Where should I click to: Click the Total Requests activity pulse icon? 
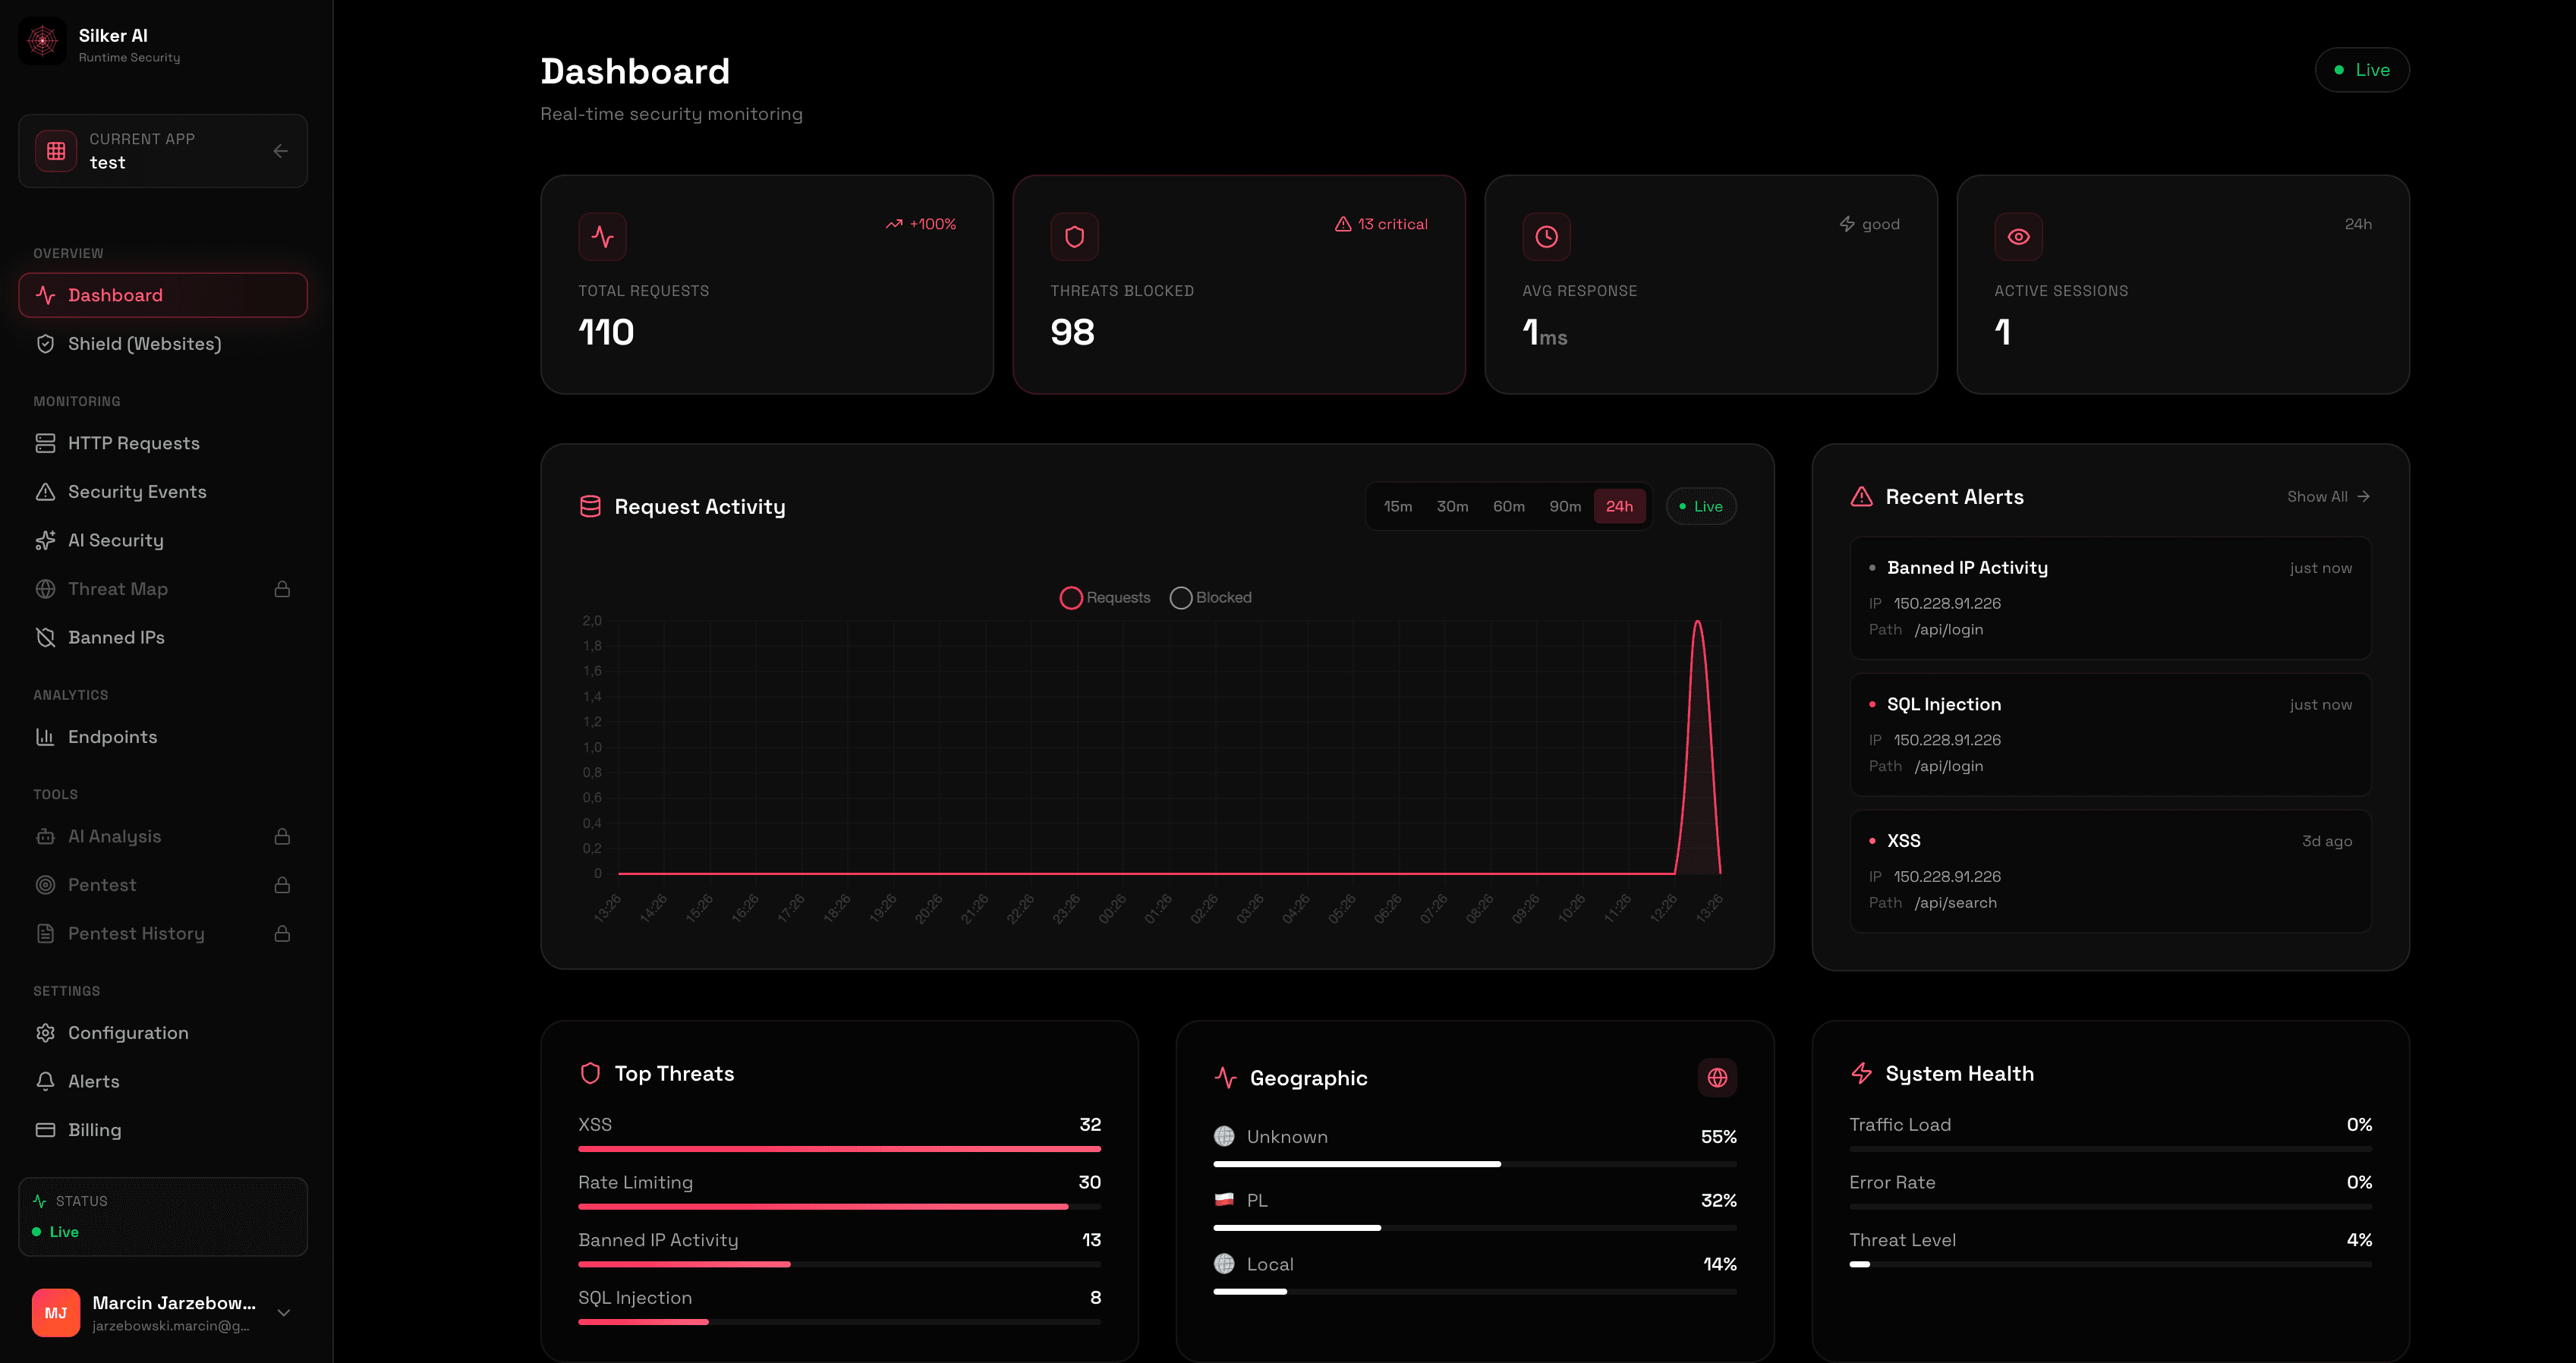tap(602, 237)
